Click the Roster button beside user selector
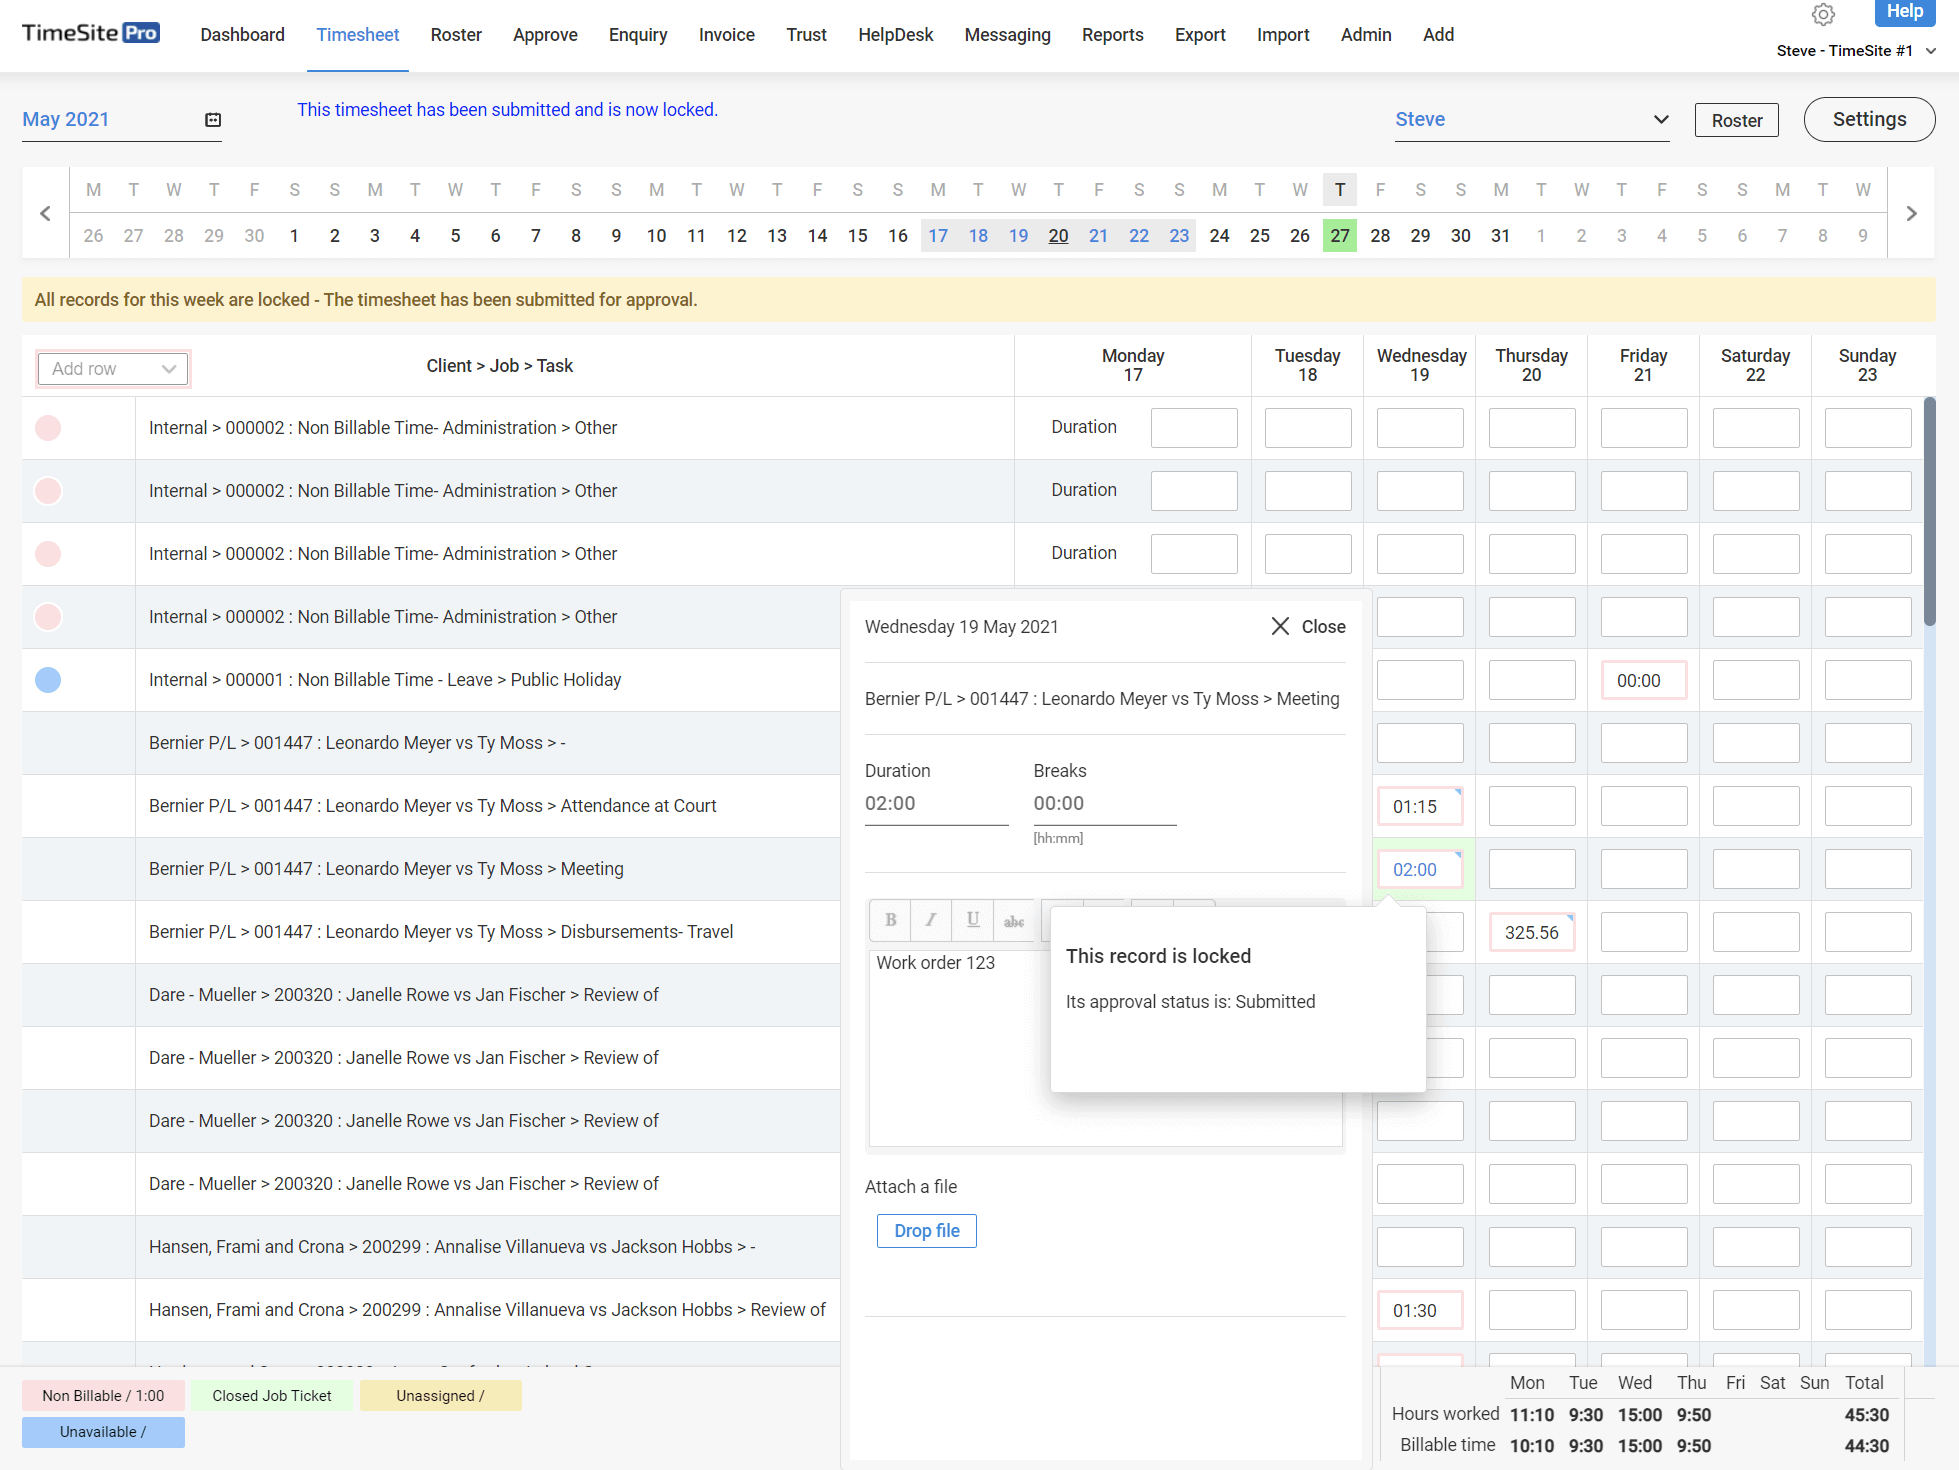Image resolution: width=1959 pixels, height=1470 pixels. coord(1737,120)
